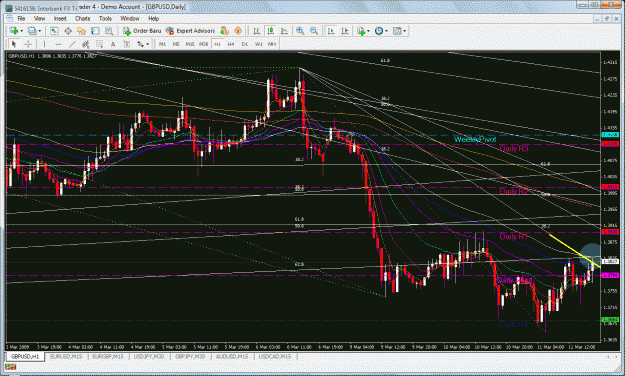Open the New Chart toolbar icon
Screen dimensions: 625x376
(14, 31)
